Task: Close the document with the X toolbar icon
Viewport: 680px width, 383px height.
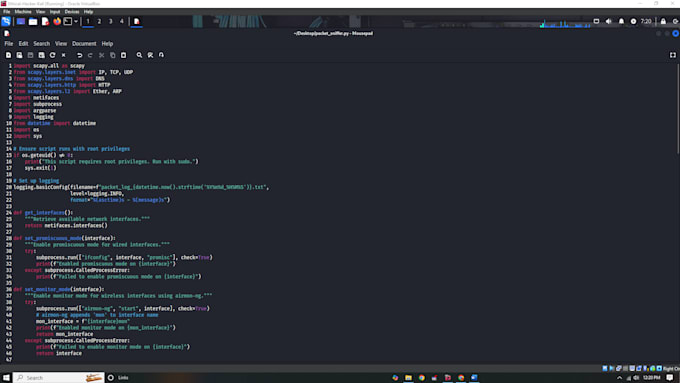Action: click(63, 55)
